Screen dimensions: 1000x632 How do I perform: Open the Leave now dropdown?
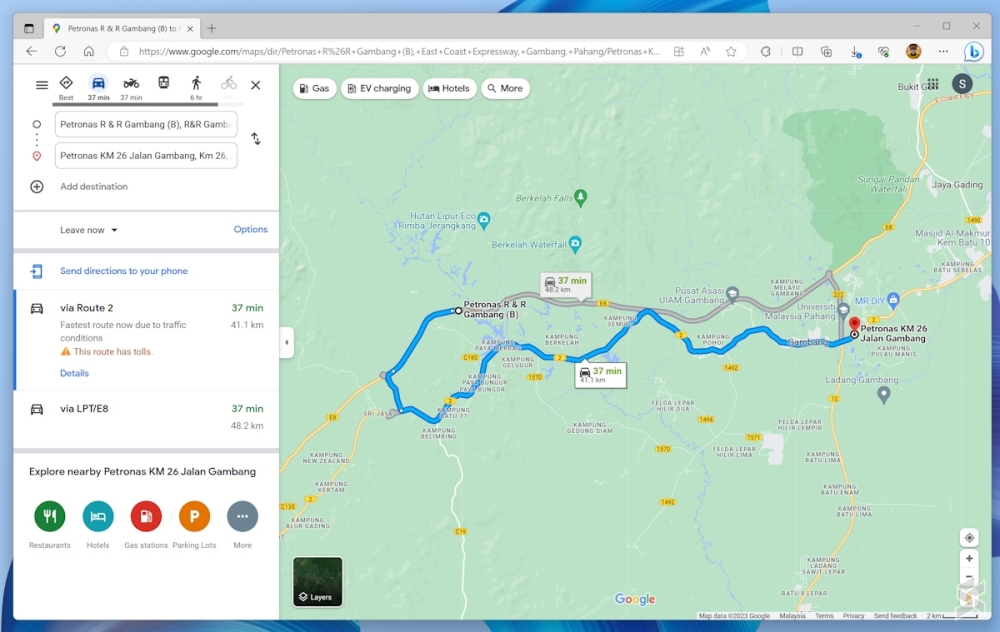pos(89,230)
